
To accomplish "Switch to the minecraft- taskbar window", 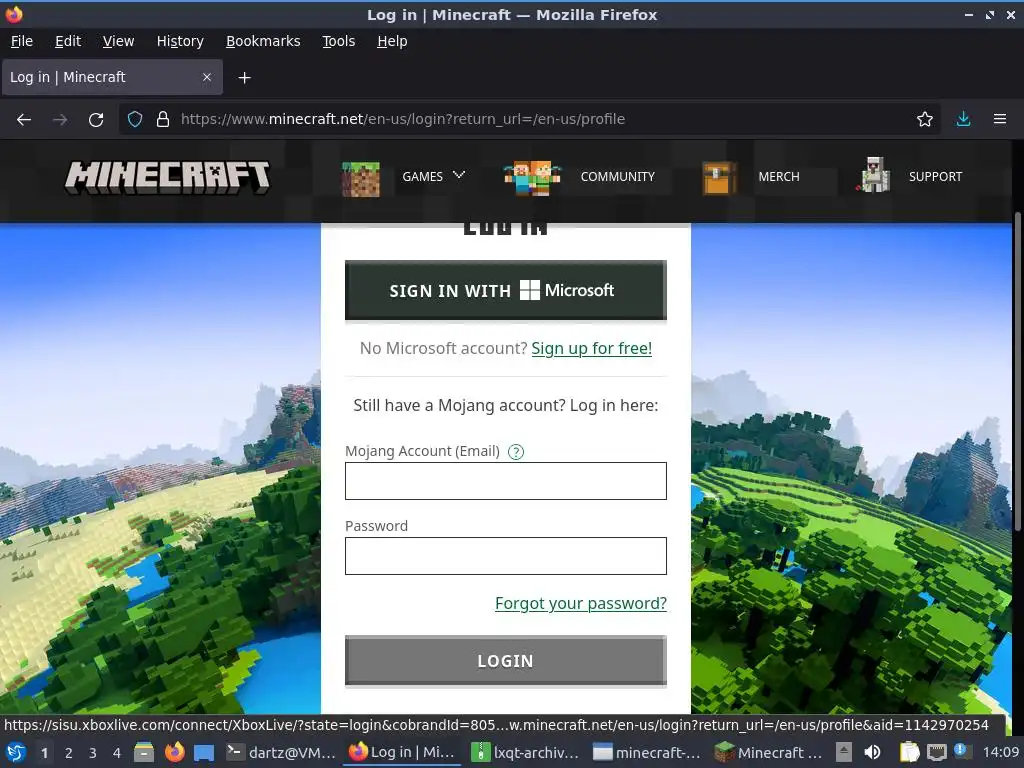I will point(647,752).
